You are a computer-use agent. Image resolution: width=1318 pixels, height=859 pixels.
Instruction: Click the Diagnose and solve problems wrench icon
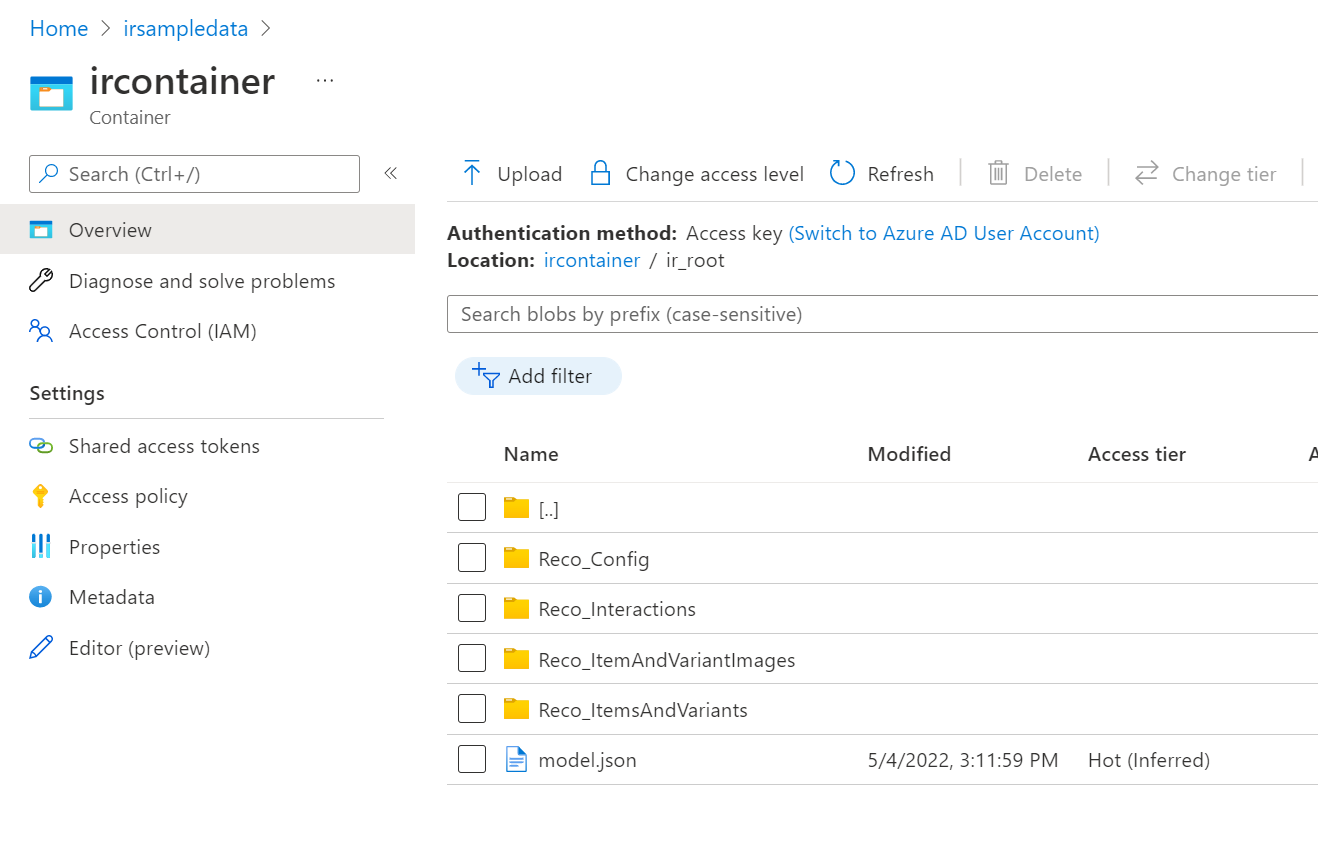(x=40, y=281)
